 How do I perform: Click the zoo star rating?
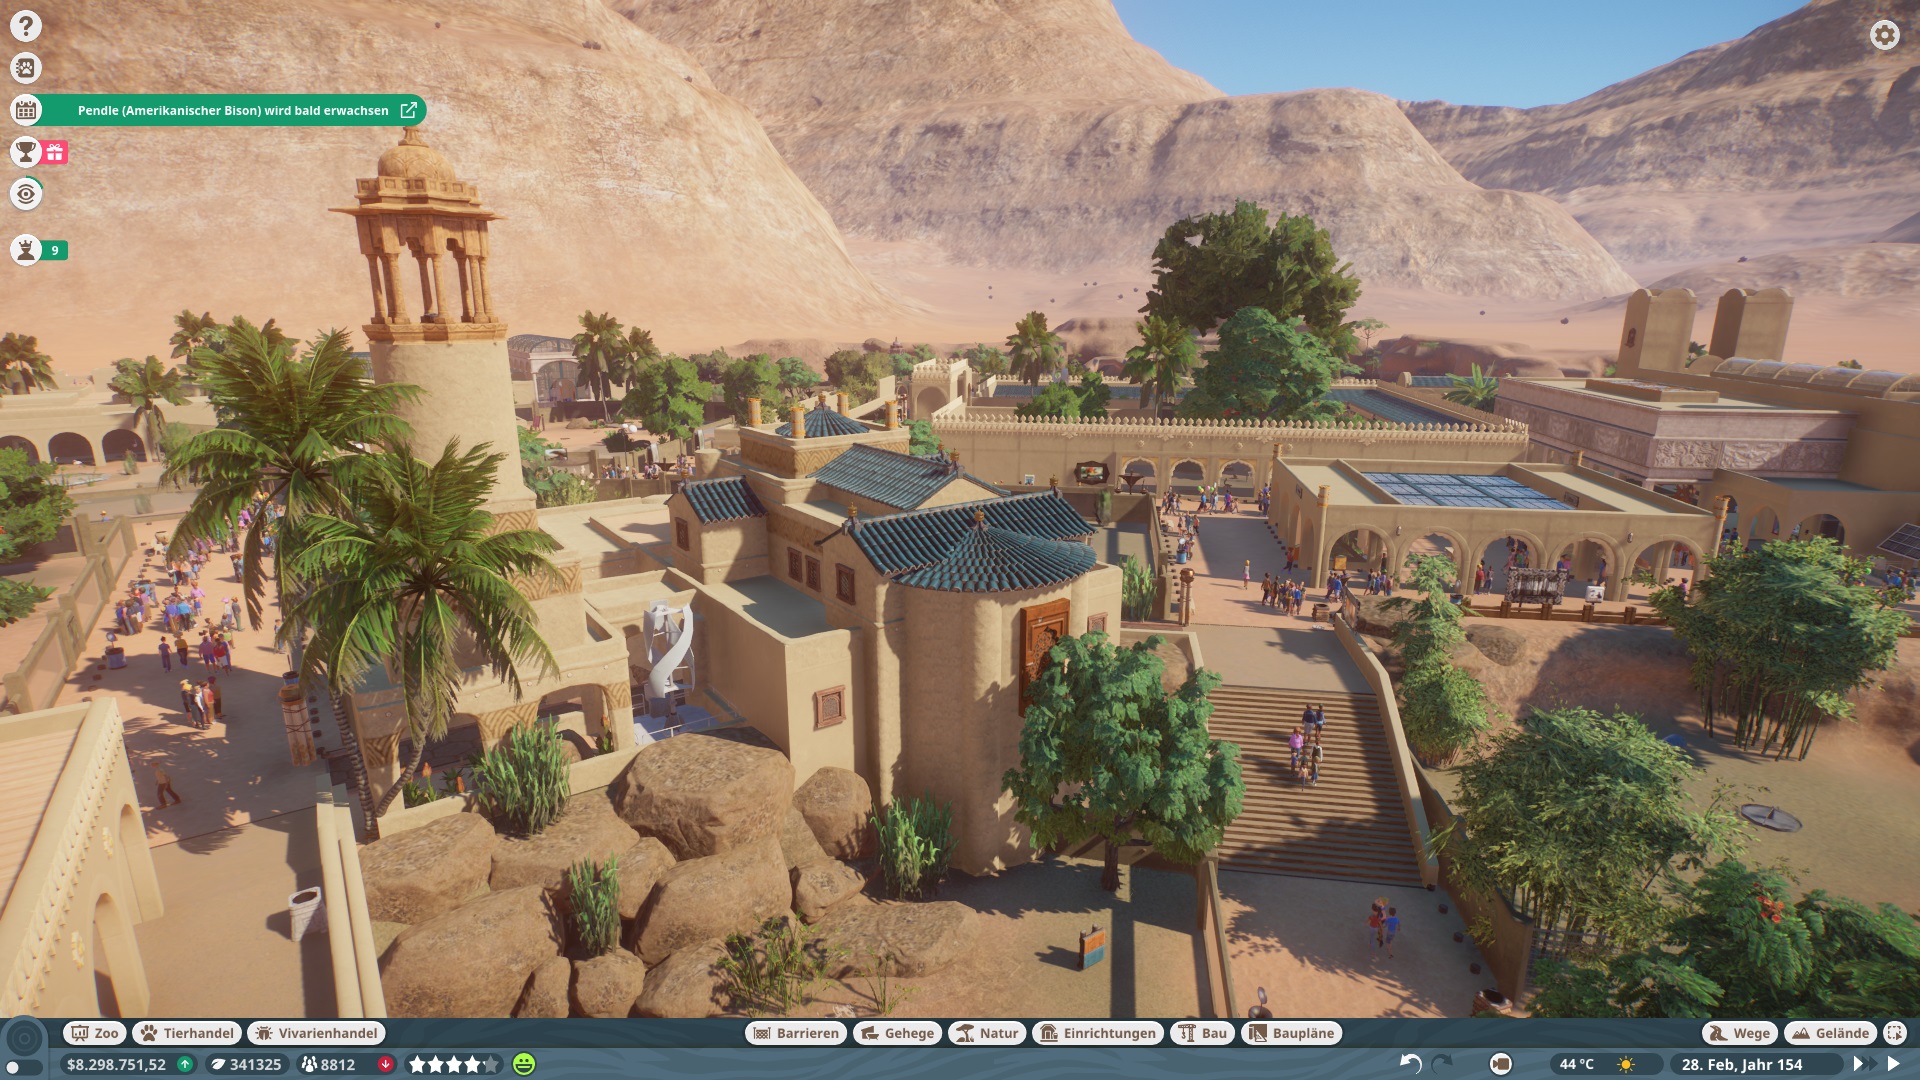coord(454,1064)
